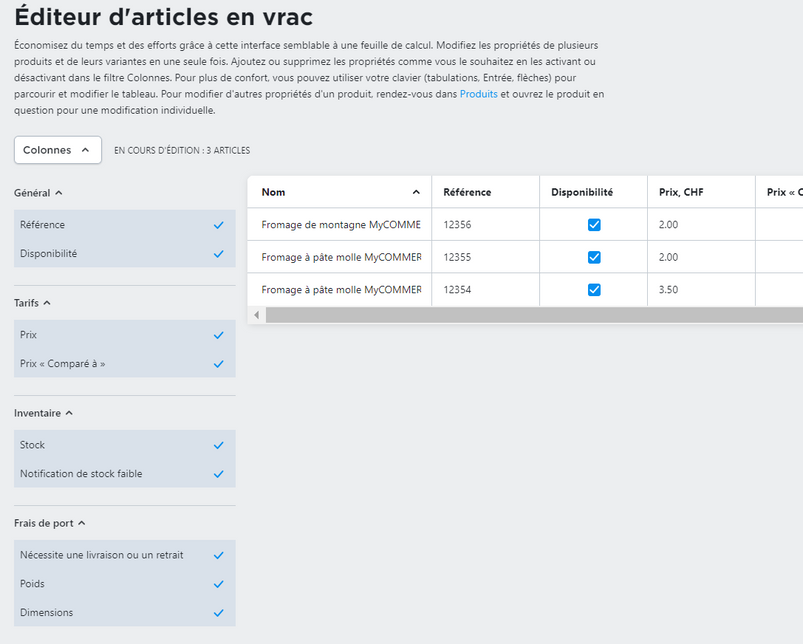Select reference cell 12354
Screen dimensions: 803x644
(x=485, y=290)
